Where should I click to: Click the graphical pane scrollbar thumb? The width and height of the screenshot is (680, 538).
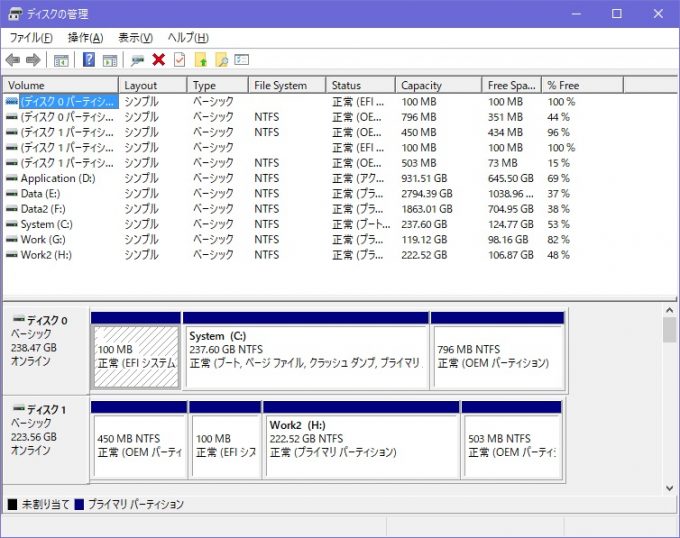670,329
